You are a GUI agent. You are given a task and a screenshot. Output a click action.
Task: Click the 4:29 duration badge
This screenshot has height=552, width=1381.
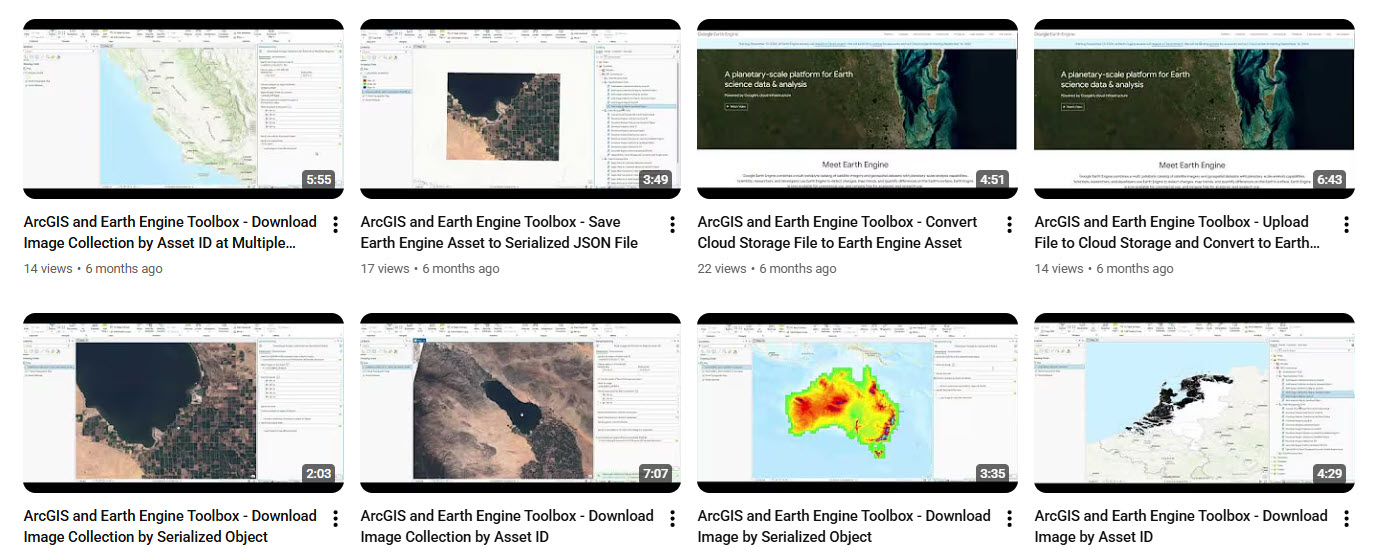(x=1330, y=474)
